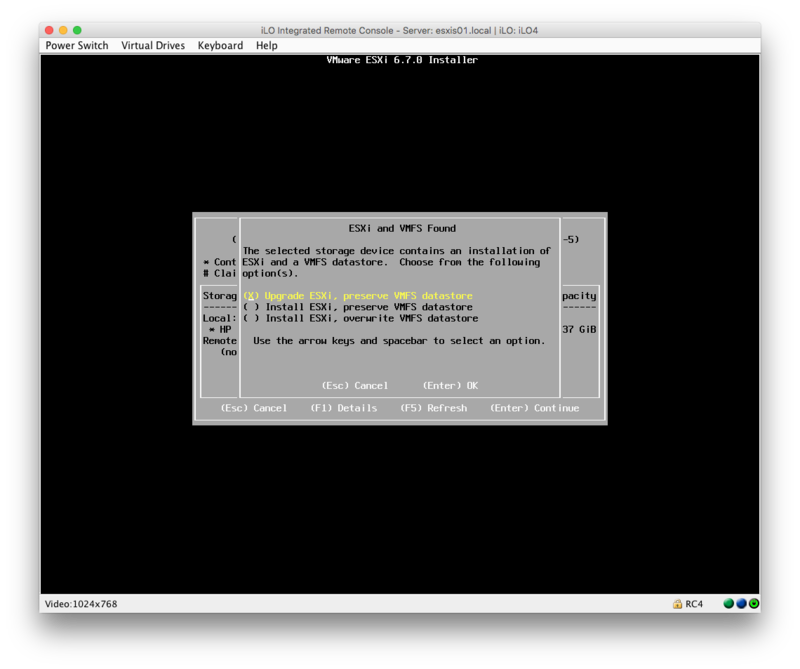The image size is (800, 669).
Task: Click (F5) Refresh in bottom bar
Action: [x=434, y=408]
